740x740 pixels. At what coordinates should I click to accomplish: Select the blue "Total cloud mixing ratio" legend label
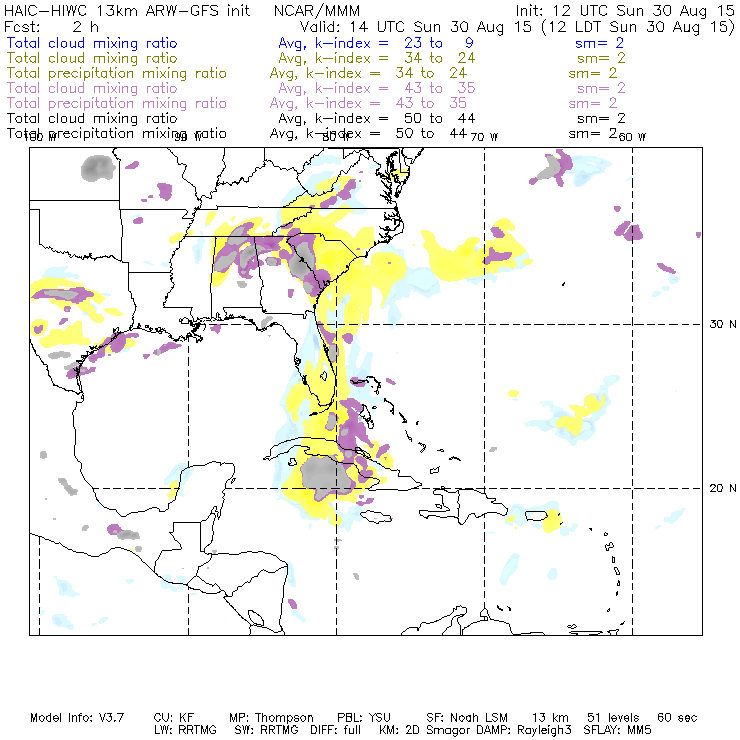pos(92,43)
